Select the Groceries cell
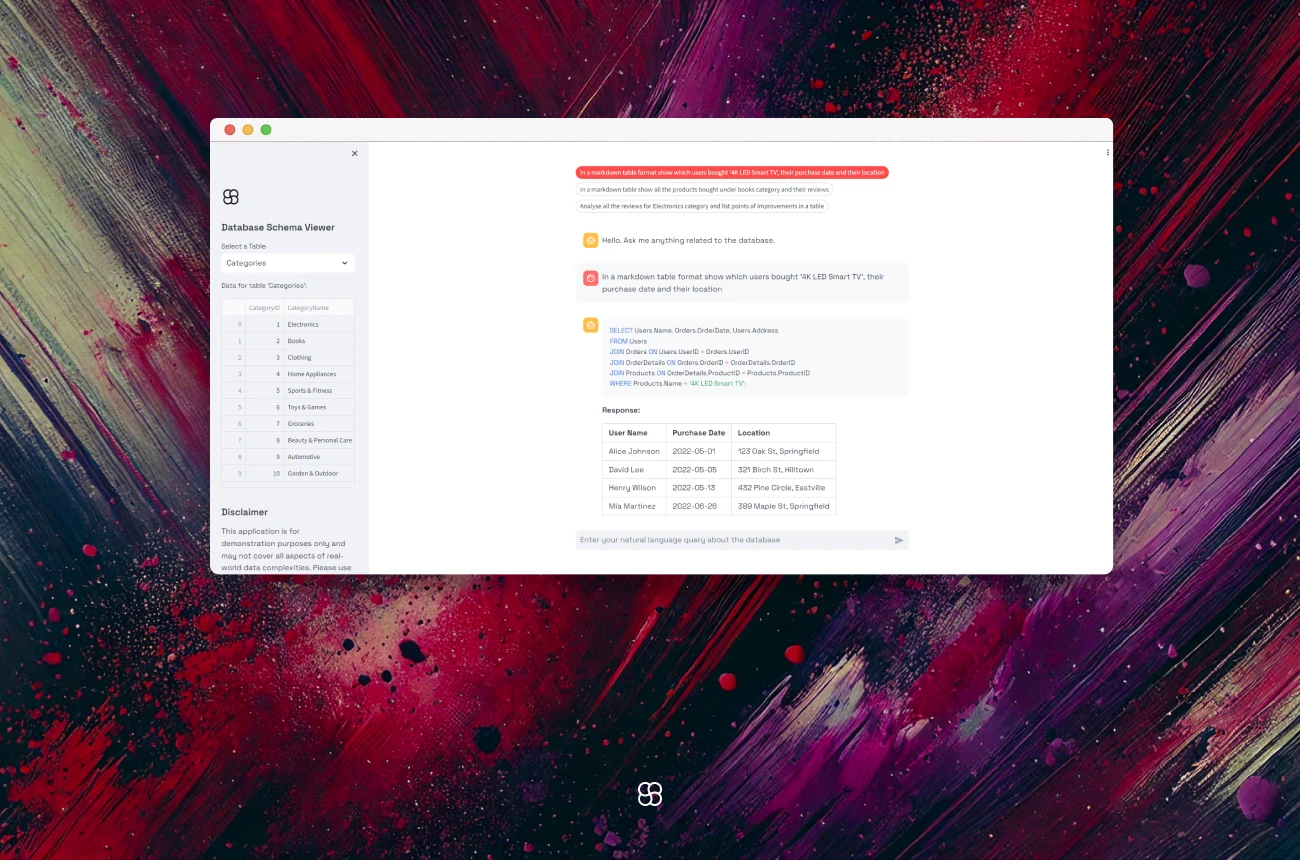Viewport: 1300px width, 860px height. [x=319, y=423]
